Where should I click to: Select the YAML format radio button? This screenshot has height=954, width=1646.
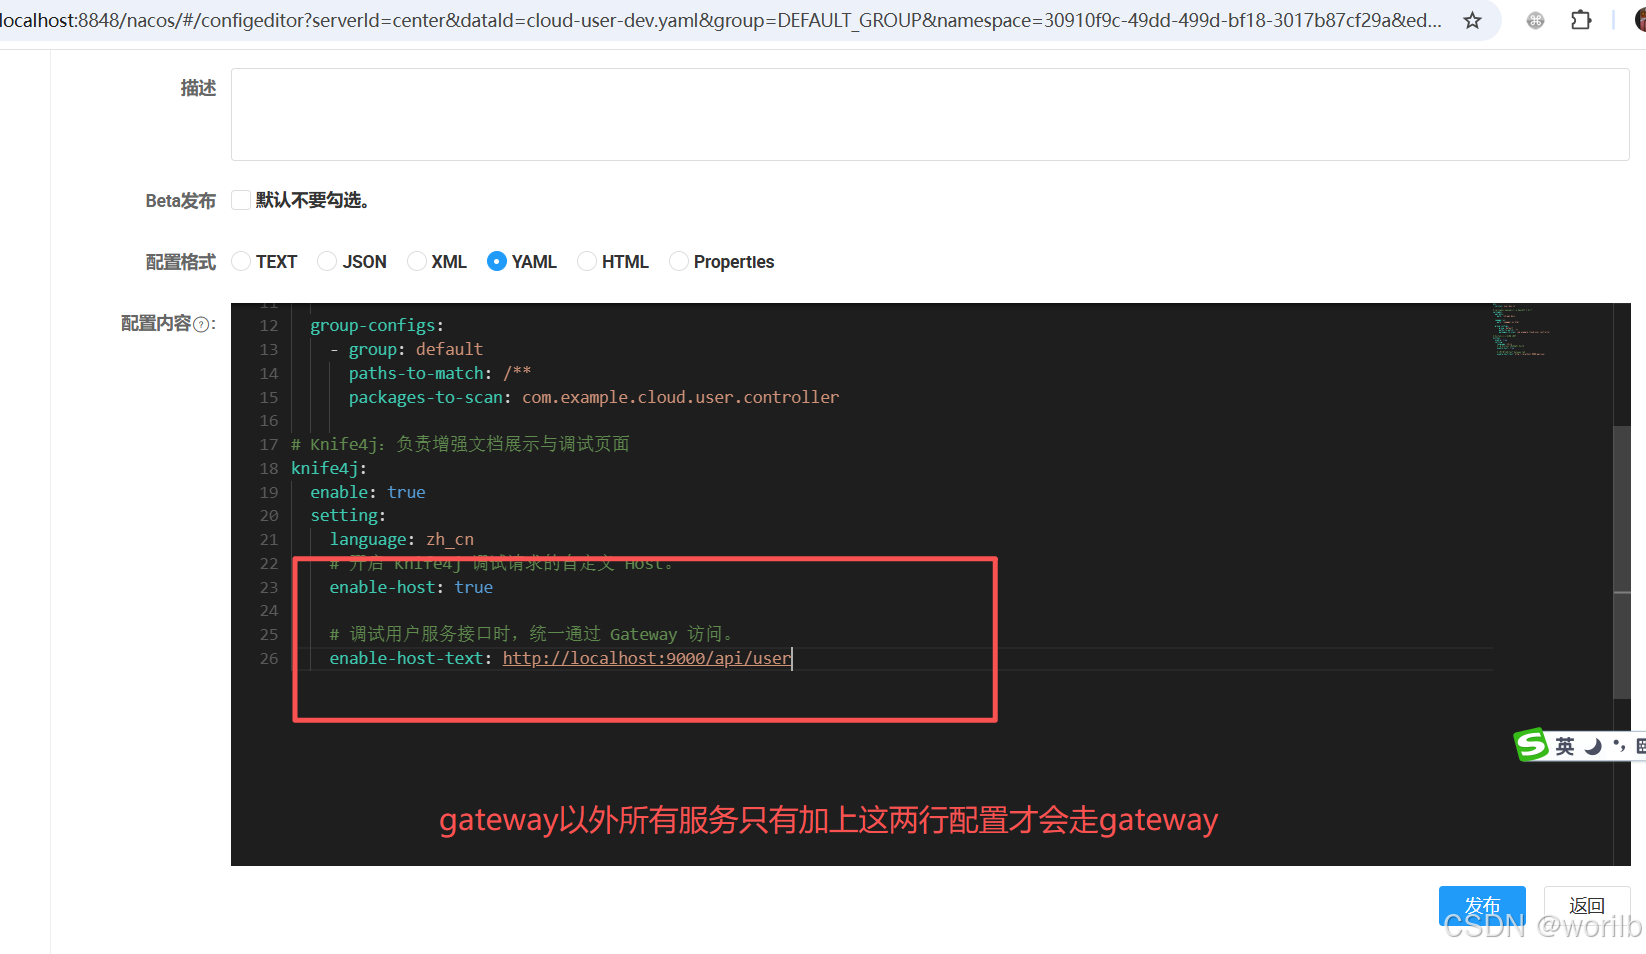[497, 261]
